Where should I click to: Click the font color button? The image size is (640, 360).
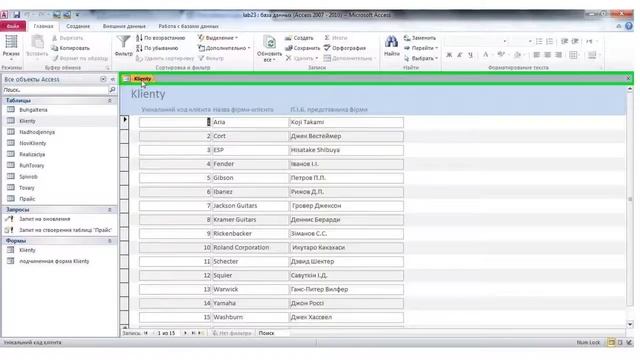(x=486, y=55)
